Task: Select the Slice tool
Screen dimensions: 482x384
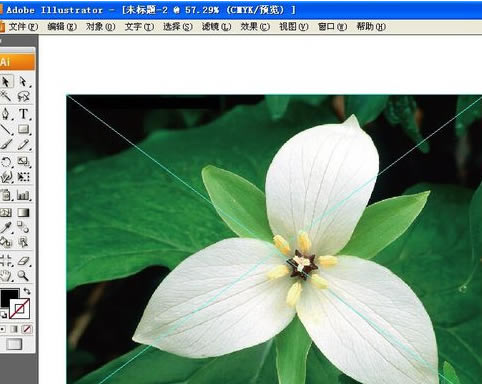Action: [6, 260]
